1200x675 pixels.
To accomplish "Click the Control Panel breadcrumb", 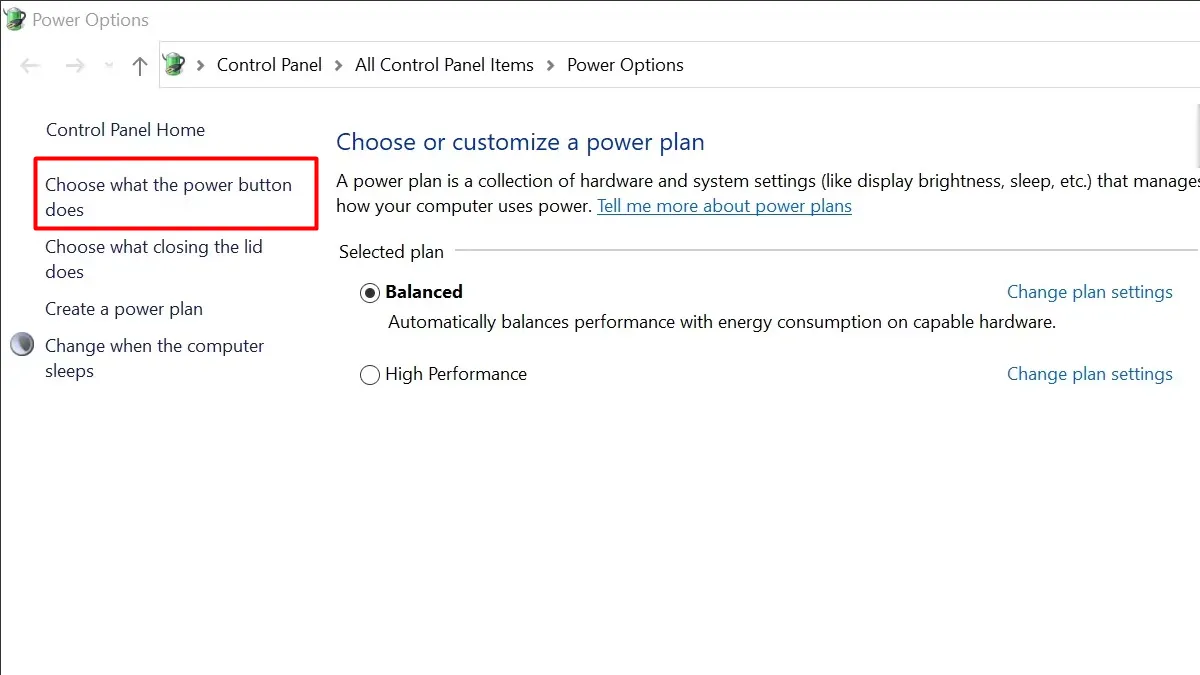I will pyautogui.click(x=269, y=65).
